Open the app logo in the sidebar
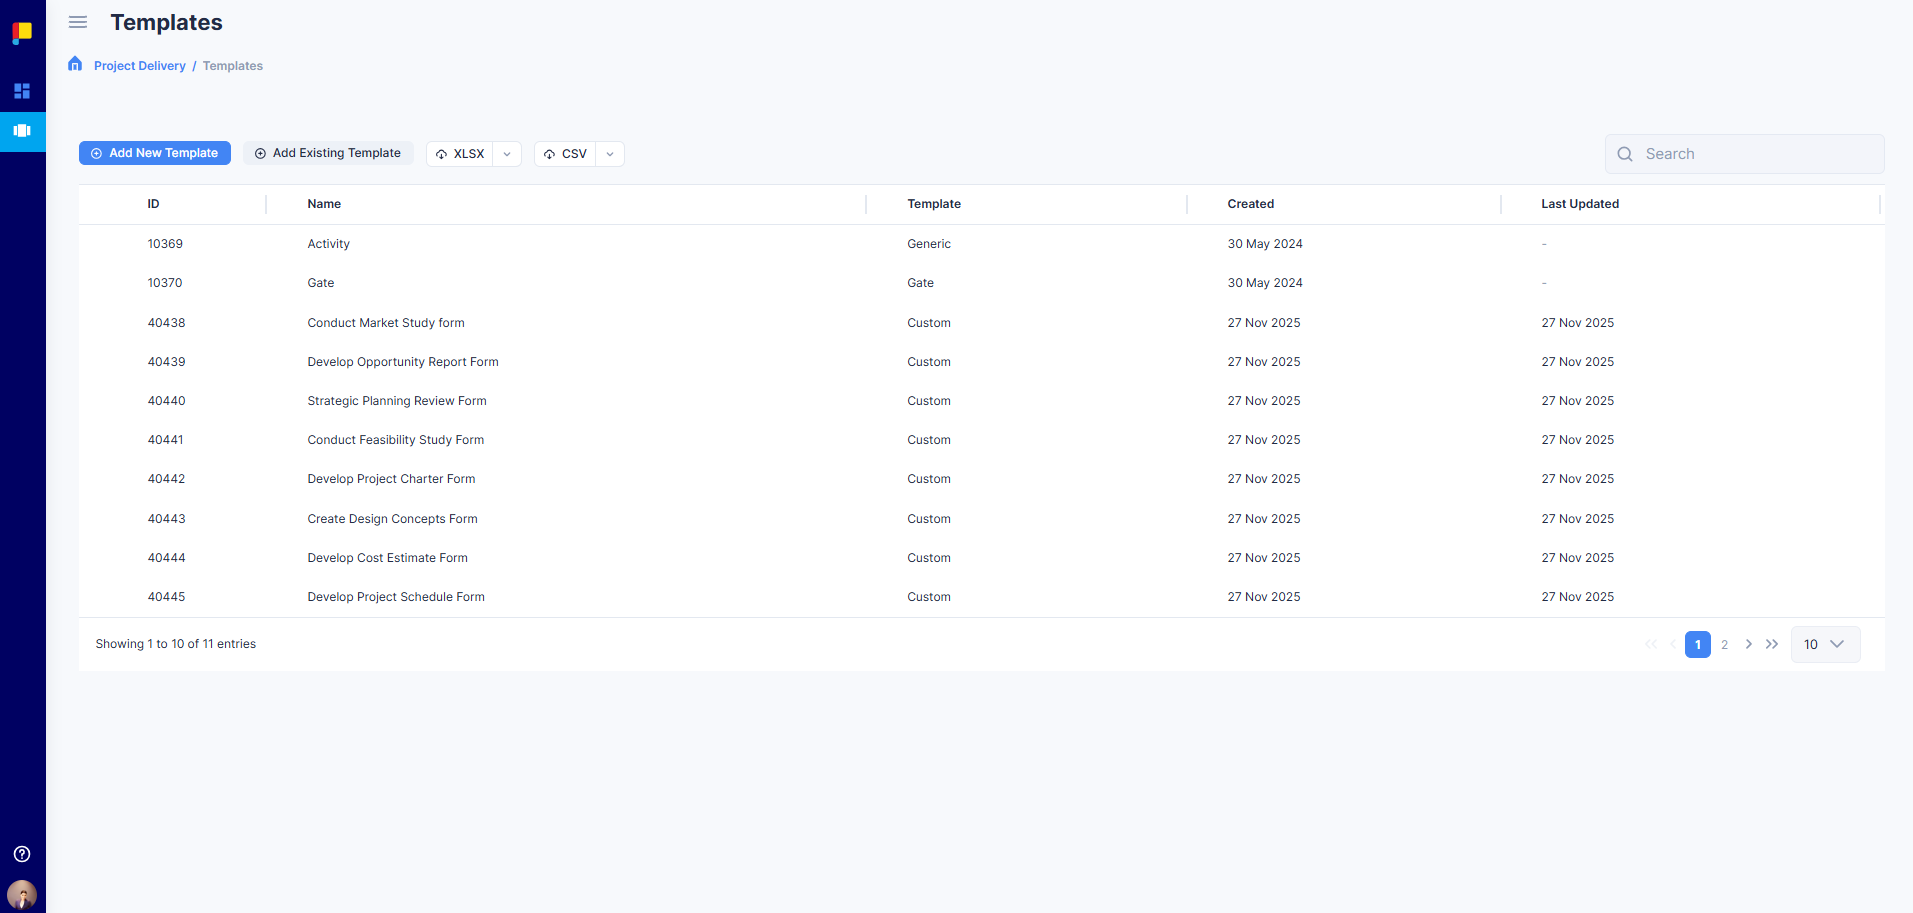This screenshot has width=1913, height=913. point(22,31)
